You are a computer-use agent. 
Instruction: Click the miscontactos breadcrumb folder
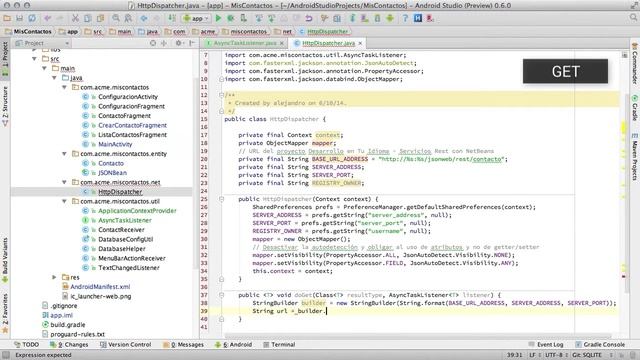point(244,31)
